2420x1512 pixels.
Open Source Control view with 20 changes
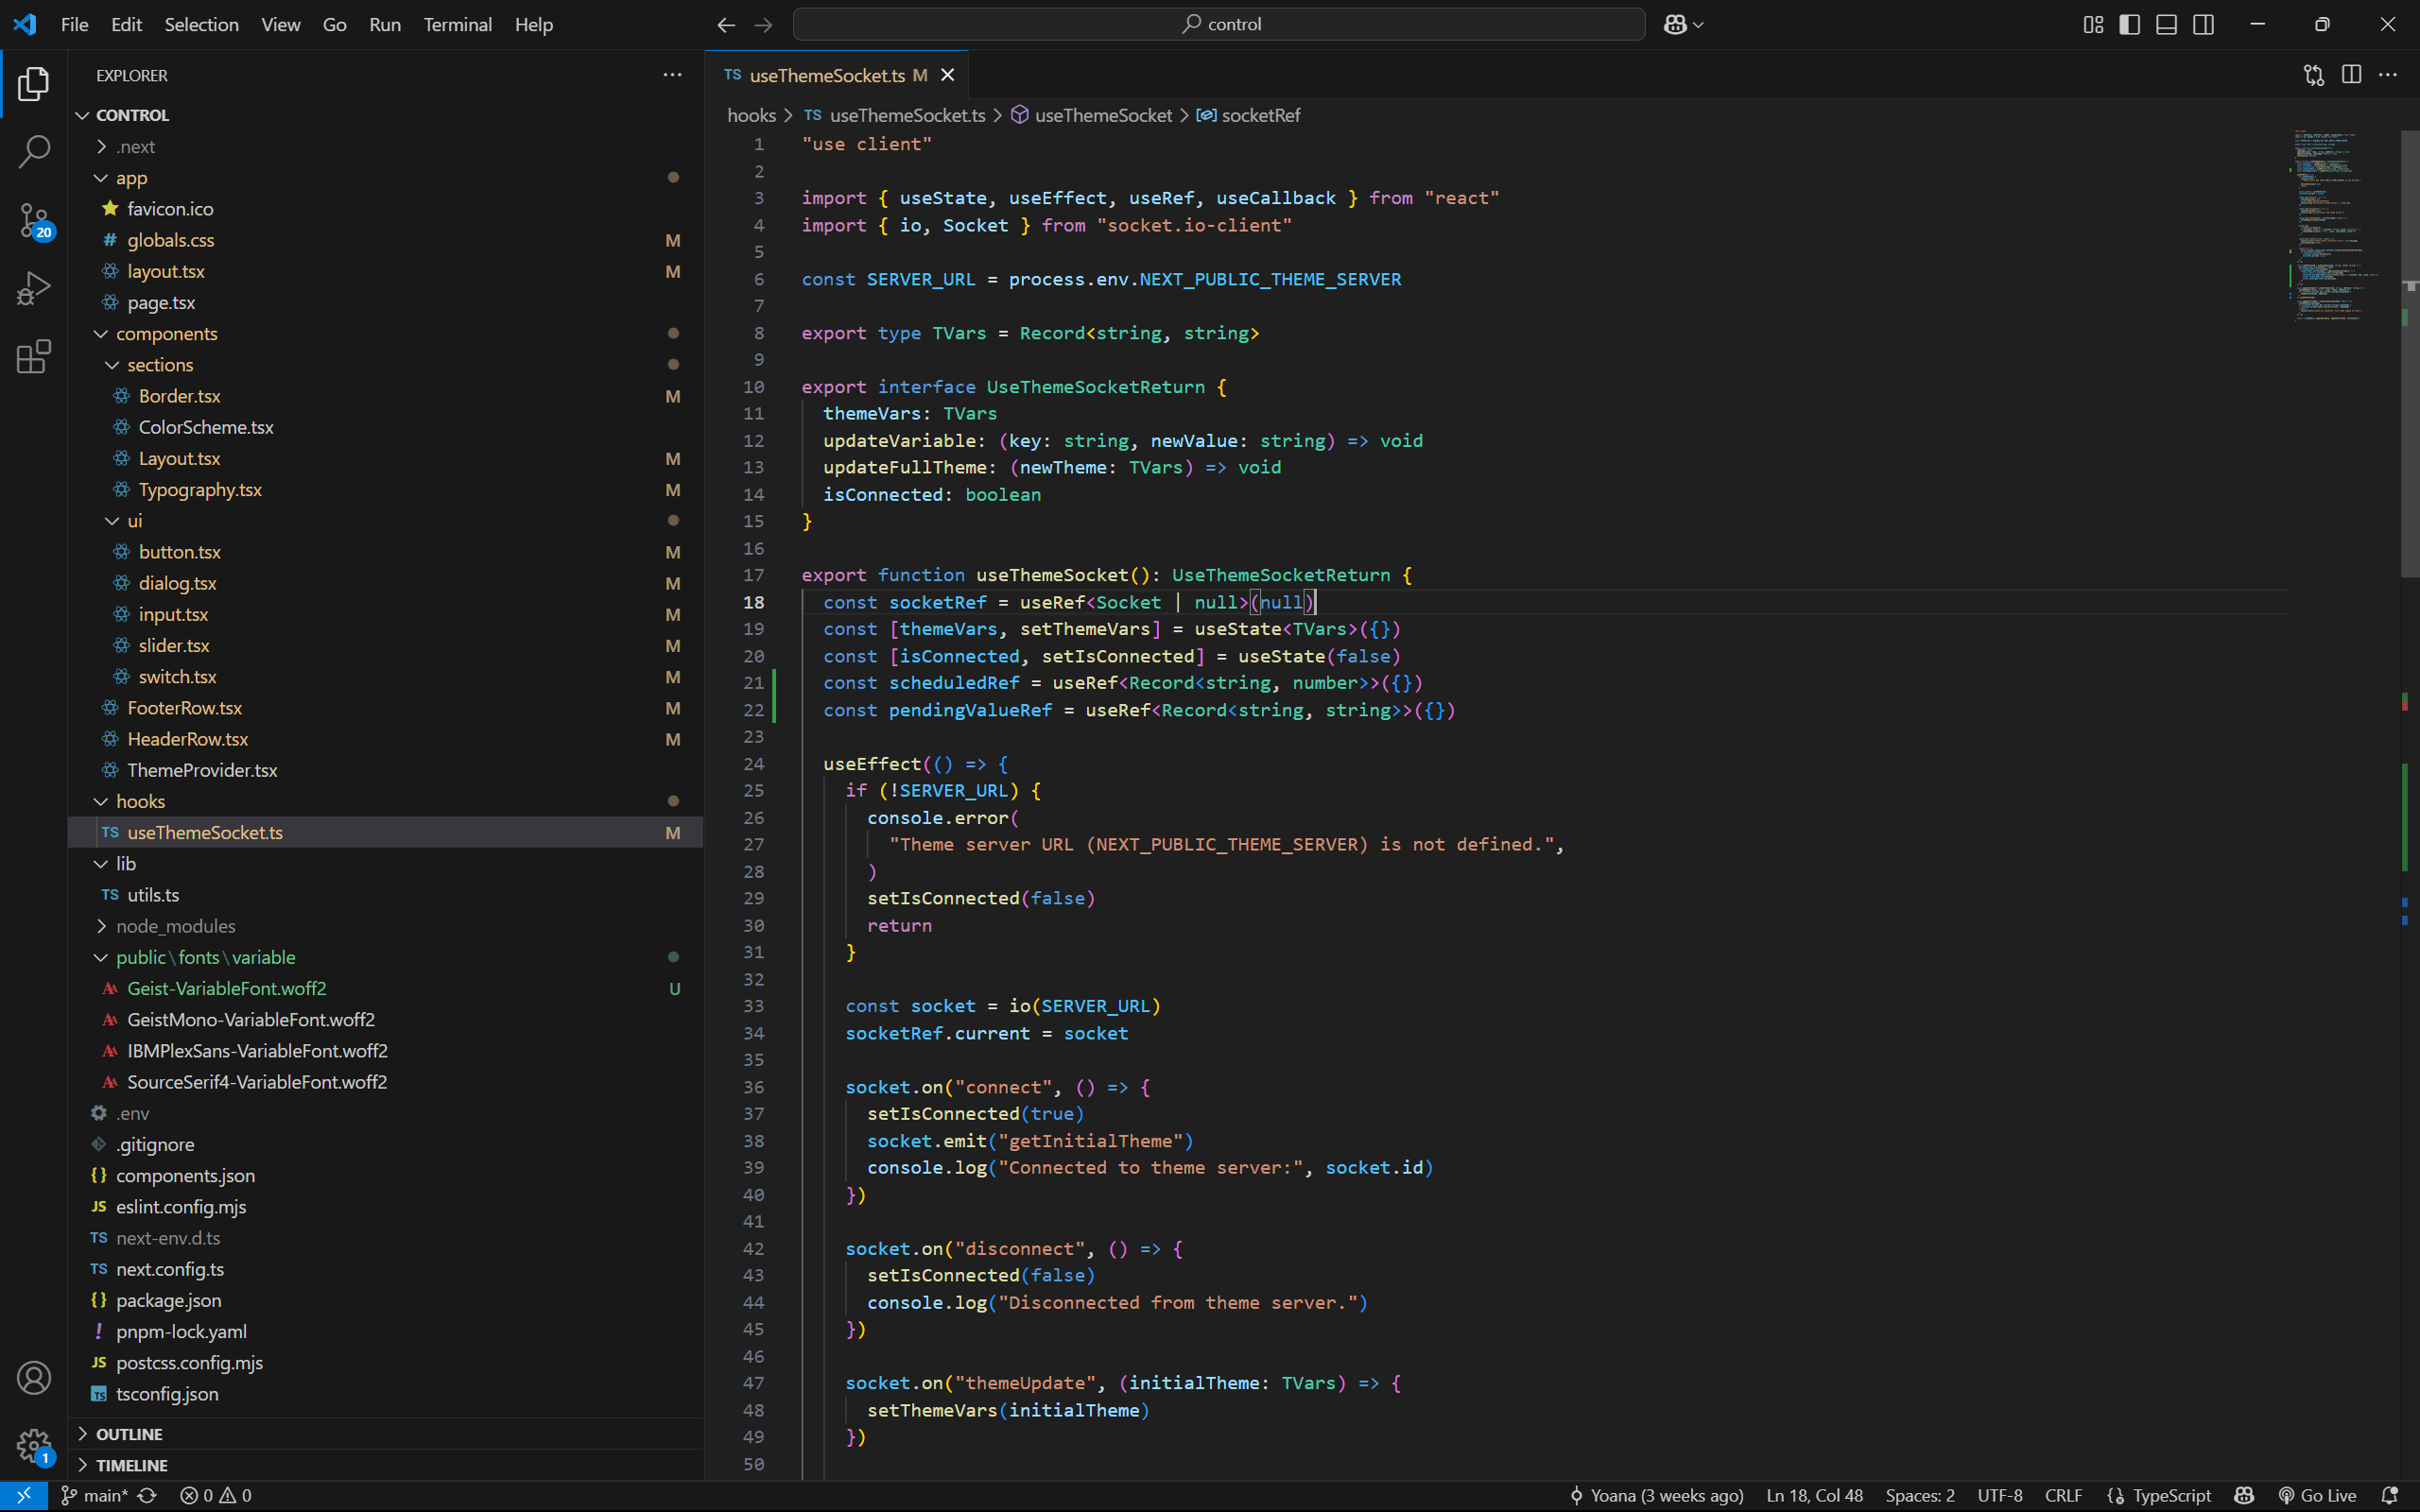click(33, 221)
